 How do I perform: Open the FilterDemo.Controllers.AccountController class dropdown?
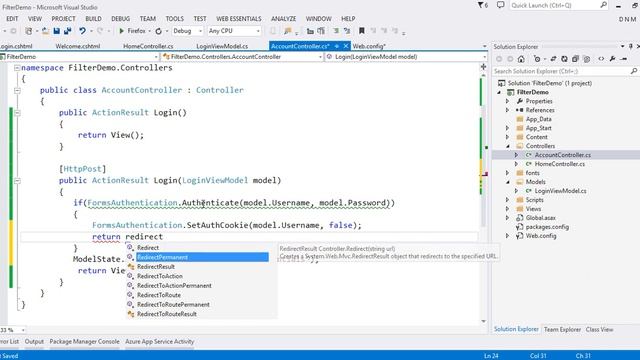(x=320, y=57)
